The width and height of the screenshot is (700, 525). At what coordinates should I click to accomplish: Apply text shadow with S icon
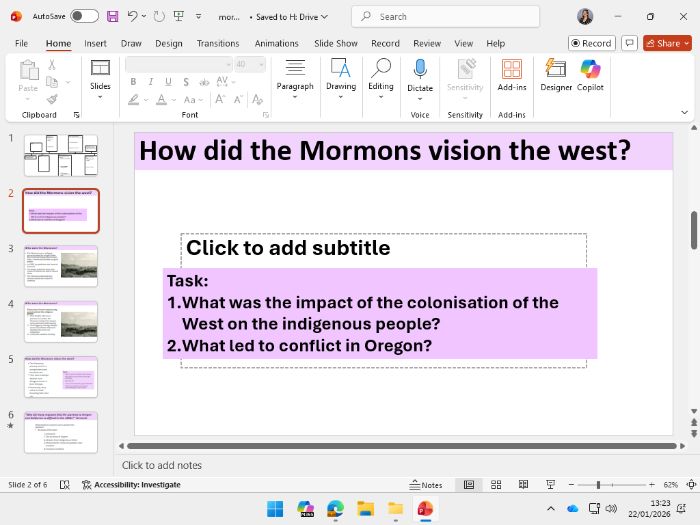pyautogui.click(x=186, y=82)
